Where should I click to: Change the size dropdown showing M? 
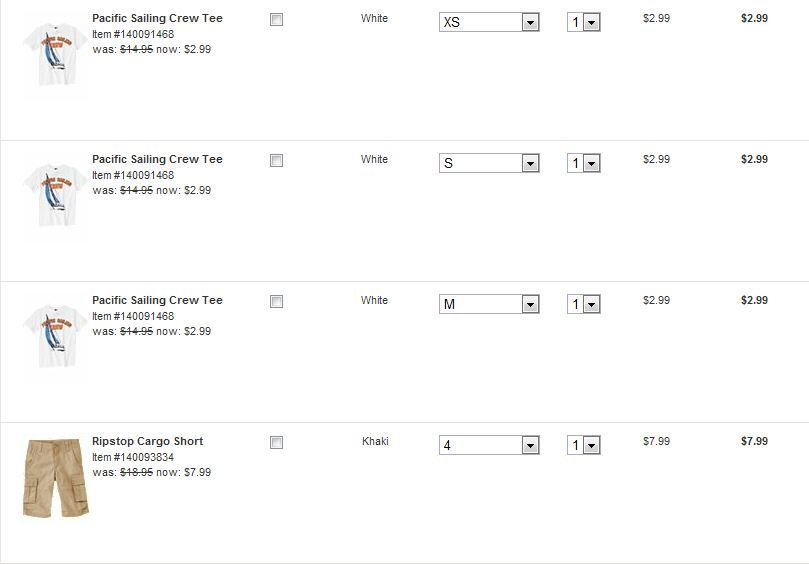tap(489, 304)
